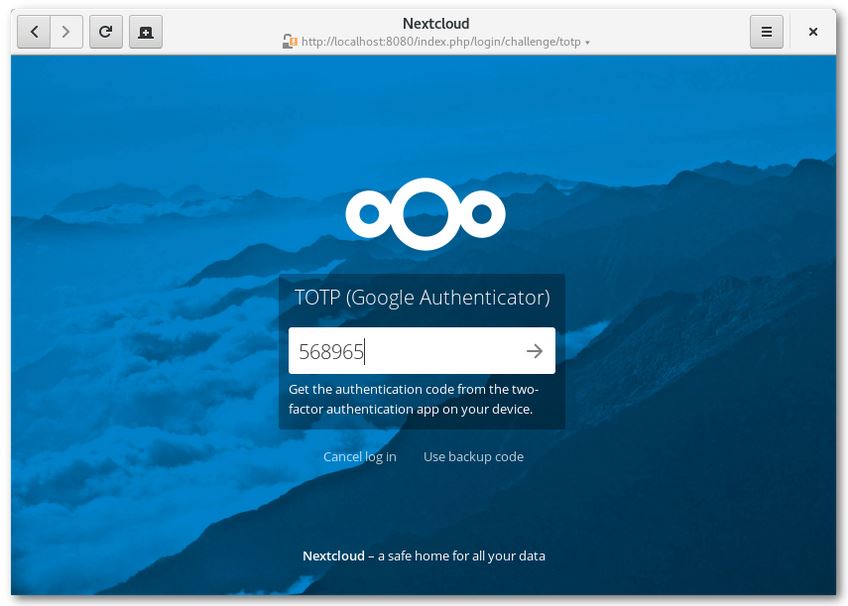
Task: Select the localhost address in the title bar
Action: click(x=441, y=42)
